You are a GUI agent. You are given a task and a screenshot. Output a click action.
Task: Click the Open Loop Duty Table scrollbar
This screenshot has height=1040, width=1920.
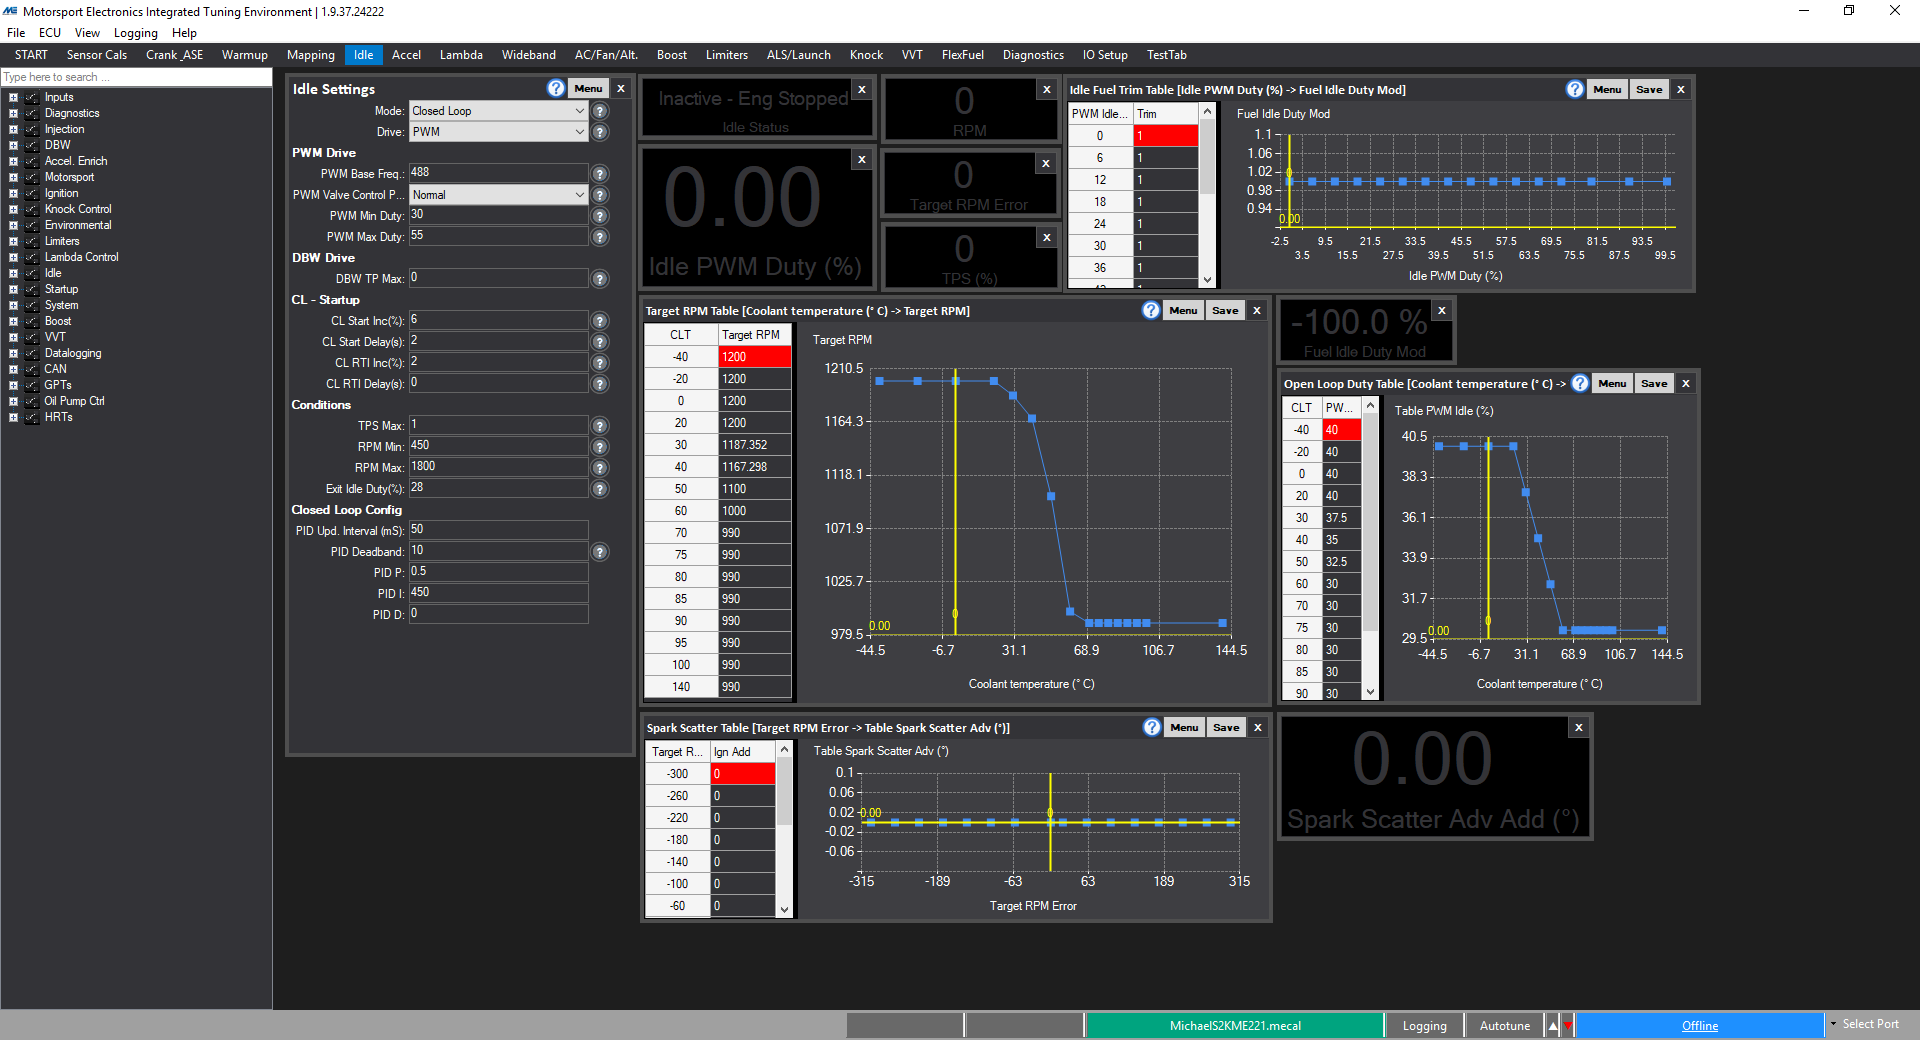click(x=1370, y=547)
